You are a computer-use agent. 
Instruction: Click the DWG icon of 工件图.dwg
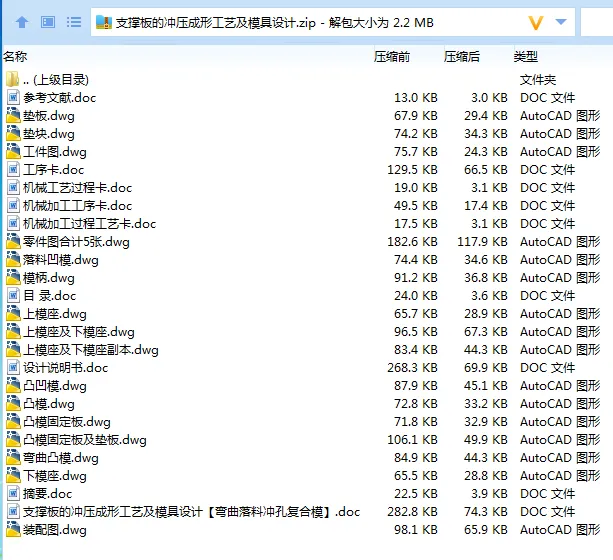13,151
